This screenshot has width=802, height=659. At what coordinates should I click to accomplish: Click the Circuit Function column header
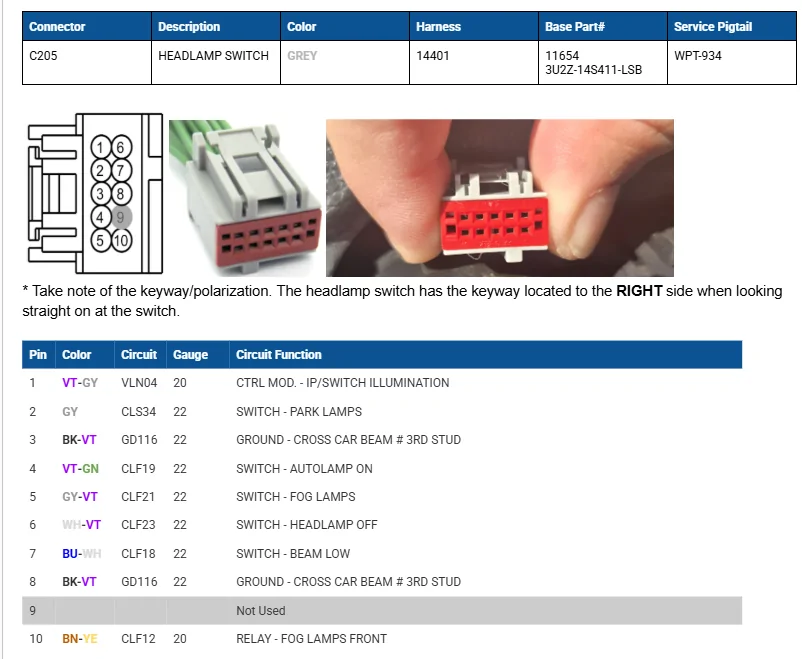coord(486,355)
